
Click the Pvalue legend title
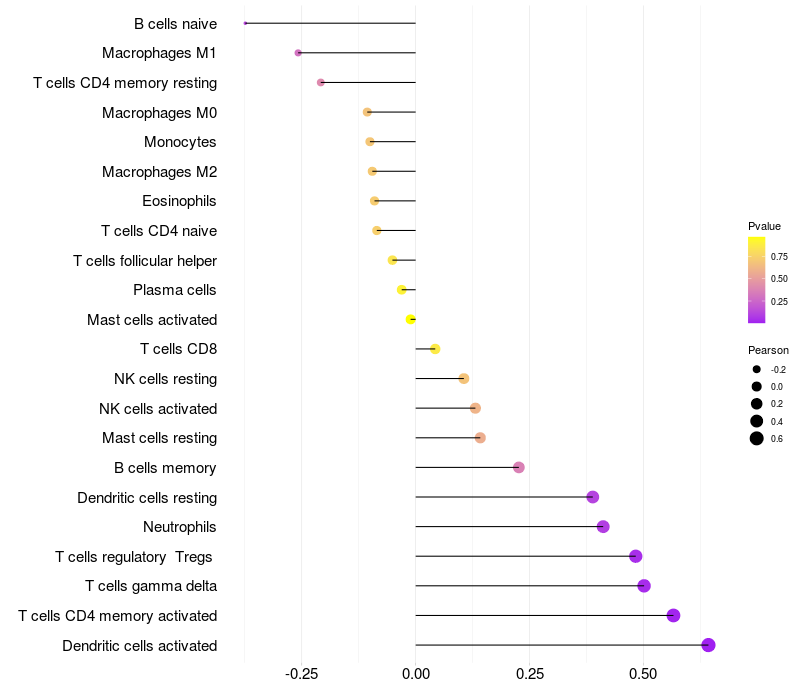764,226
